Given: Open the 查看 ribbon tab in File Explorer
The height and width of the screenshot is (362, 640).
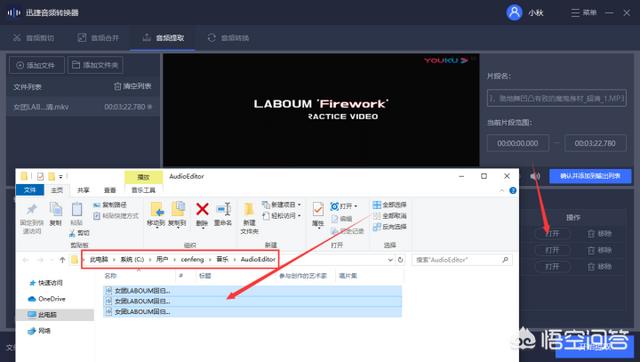Looking at the screenshot, I should point(110,190).
